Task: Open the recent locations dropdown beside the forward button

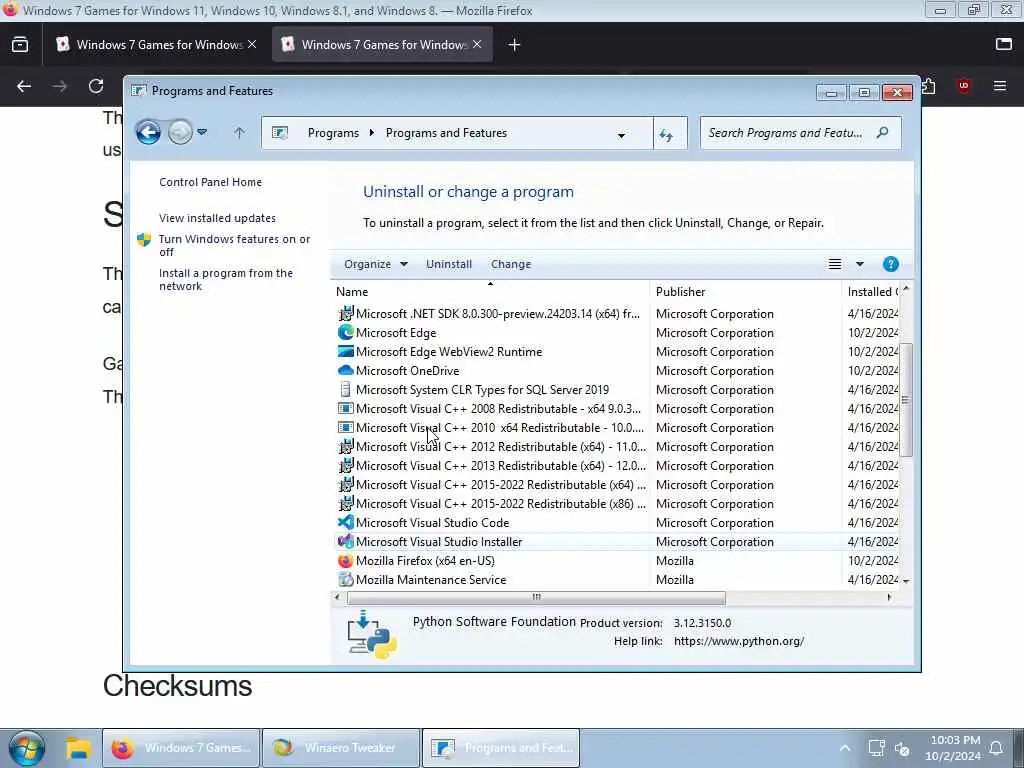Action: 202,133
